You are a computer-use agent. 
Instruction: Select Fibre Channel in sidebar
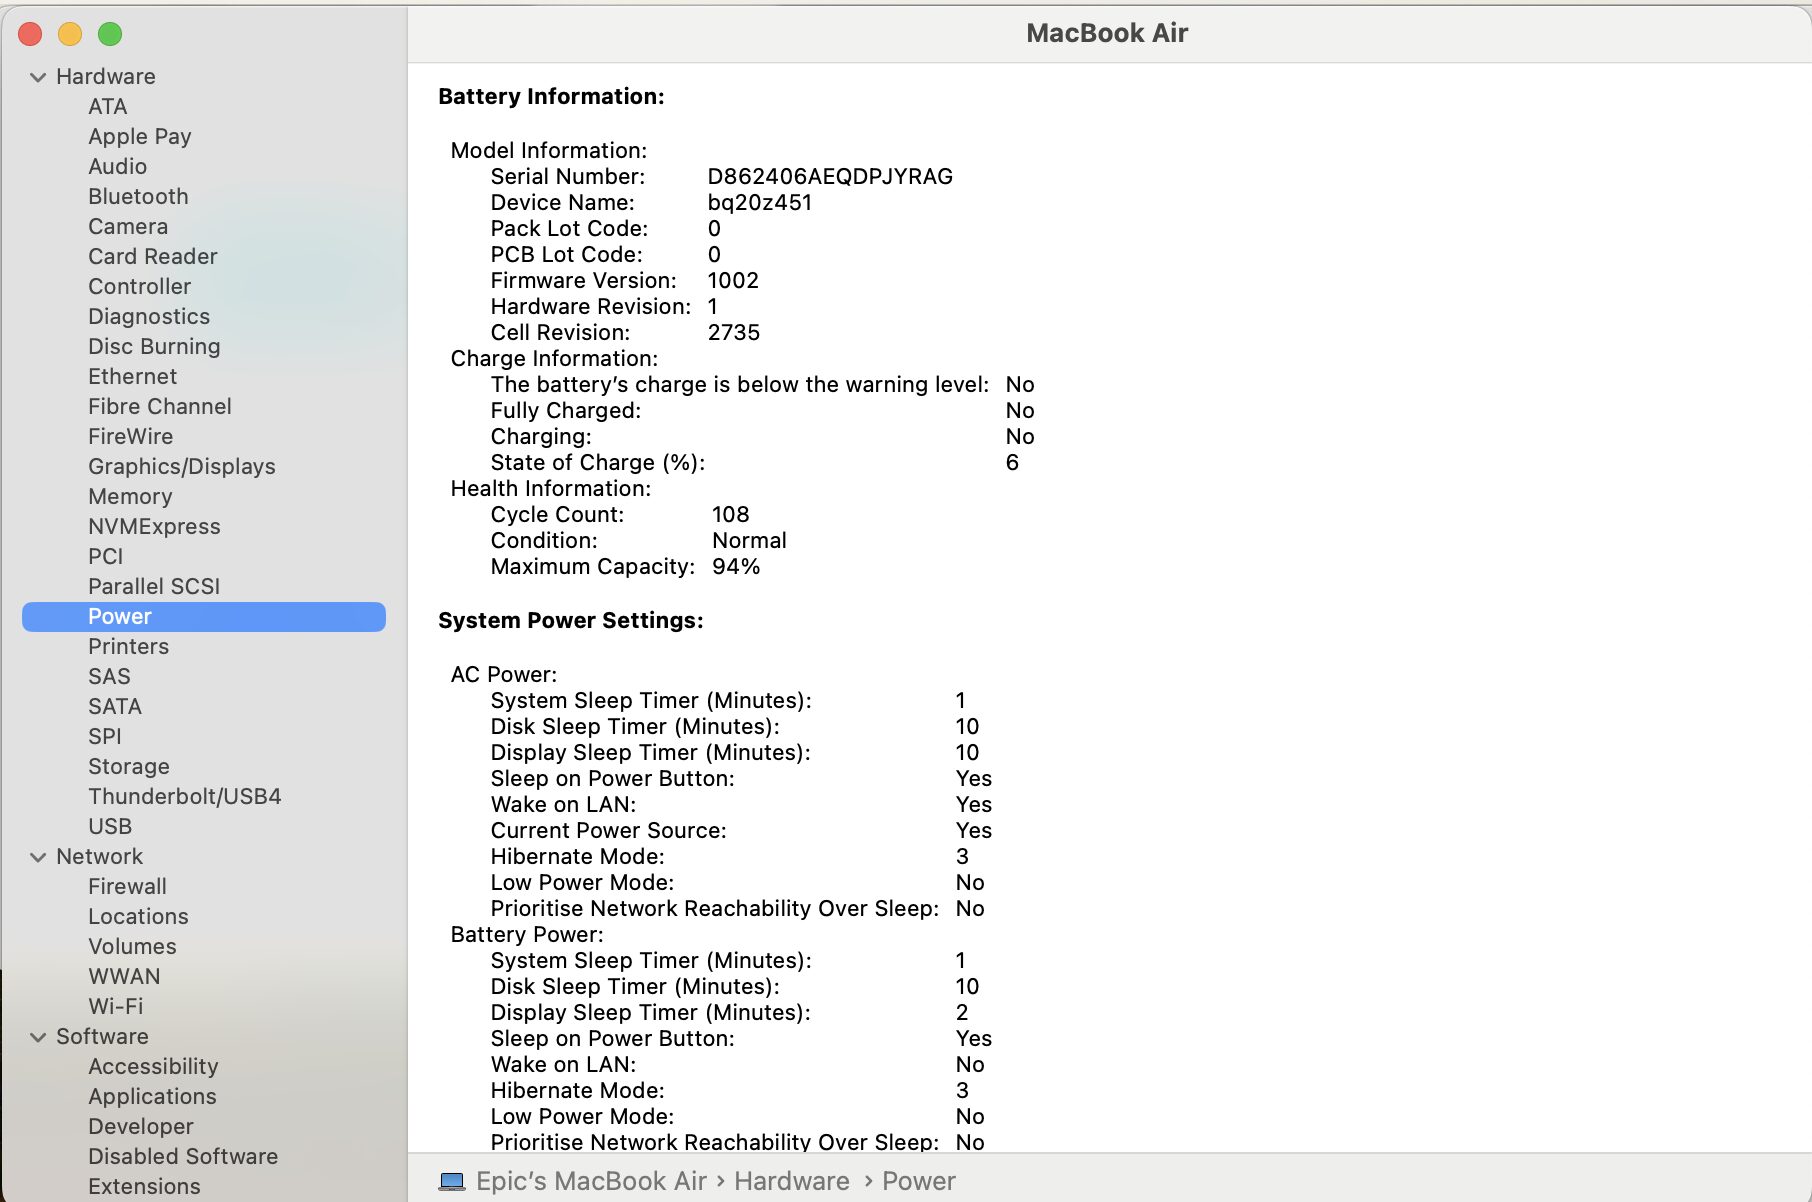(x=160, y=407)
